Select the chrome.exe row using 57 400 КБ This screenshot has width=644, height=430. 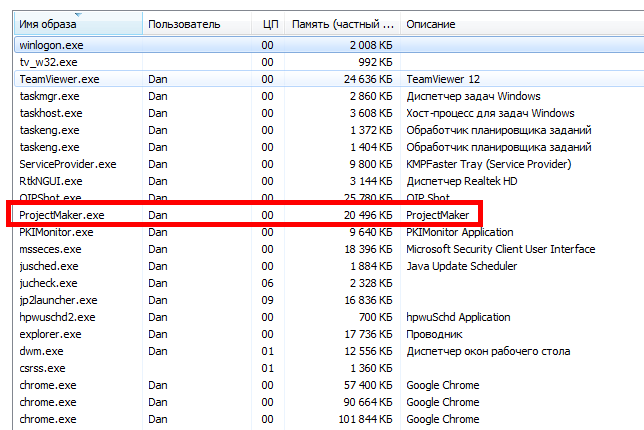[329, 385]
